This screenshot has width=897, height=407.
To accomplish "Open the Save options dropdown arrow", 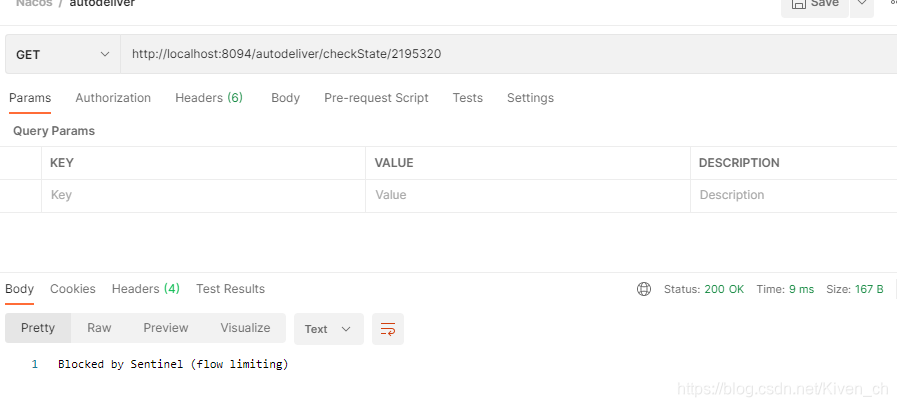I will [862, 6].
